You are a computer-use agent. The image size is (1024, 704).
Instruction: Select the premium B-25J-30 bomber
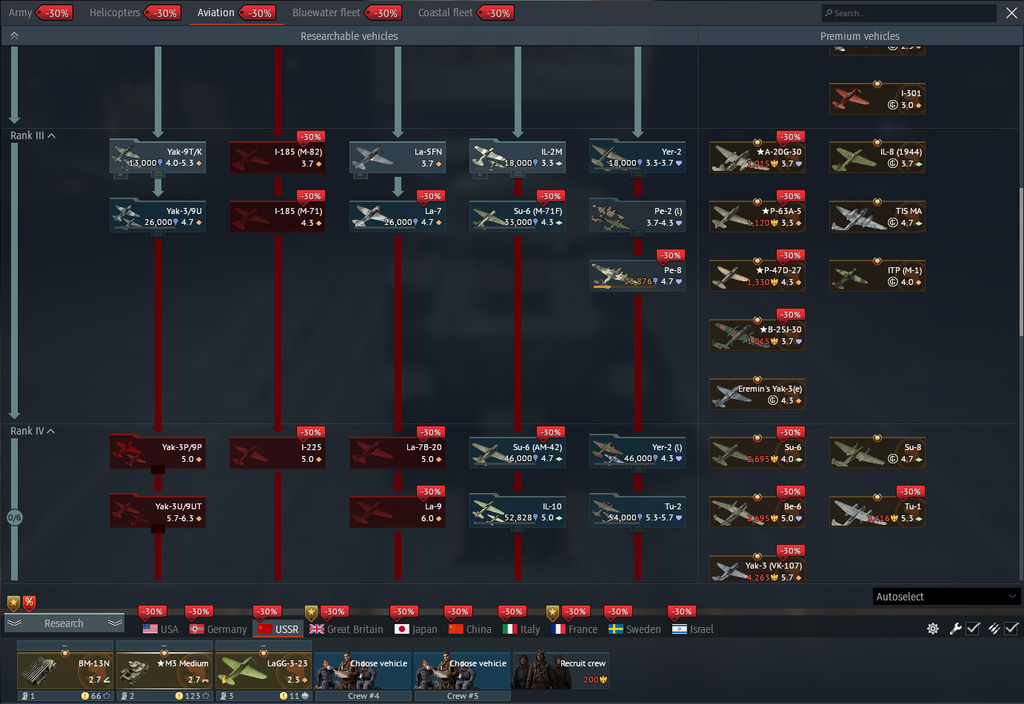[757, 335]
